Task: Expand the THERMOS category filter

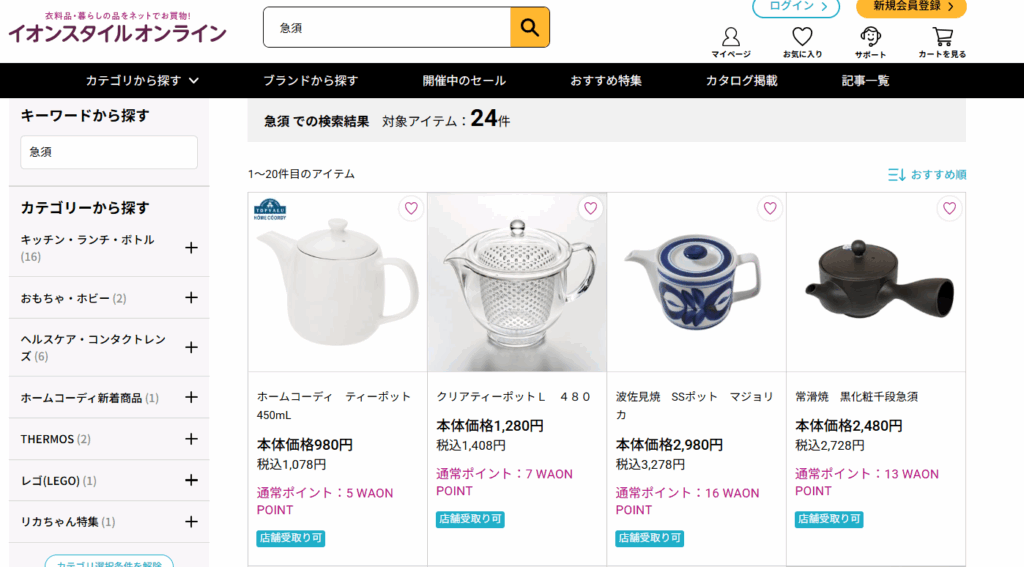Action: click(192, 439)
